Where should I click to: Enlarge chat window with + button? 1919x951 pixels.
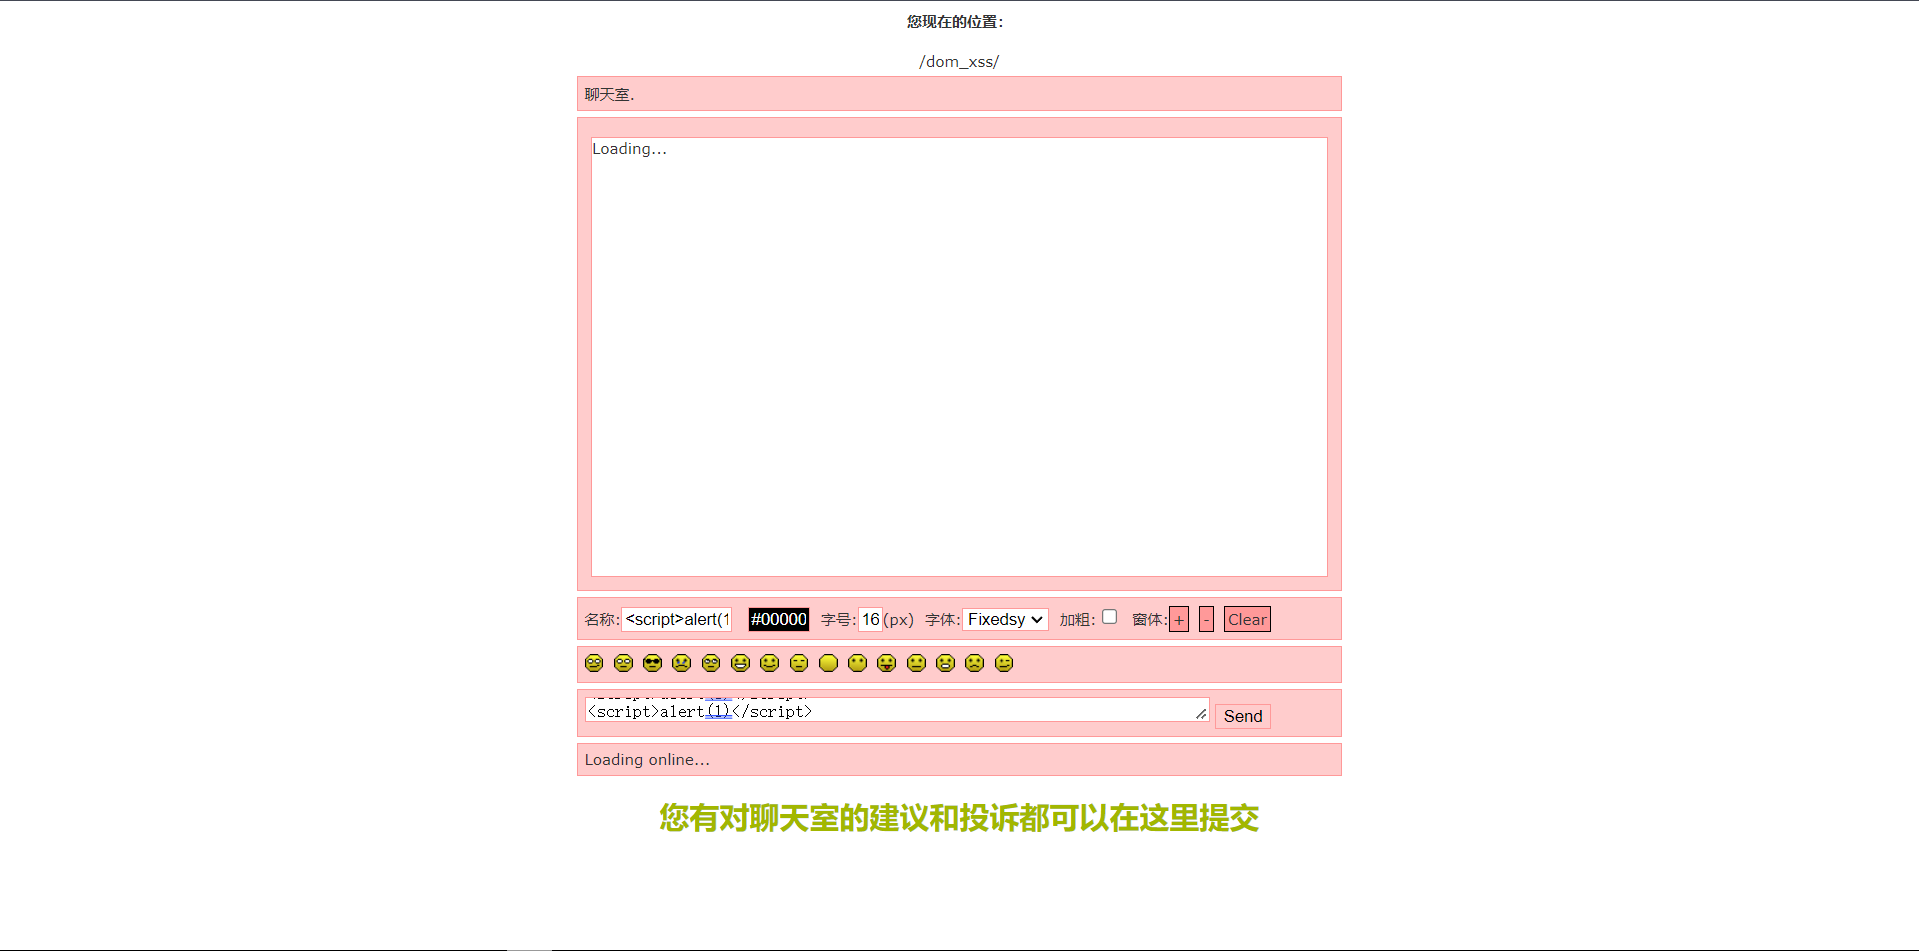click(1179, 619)
